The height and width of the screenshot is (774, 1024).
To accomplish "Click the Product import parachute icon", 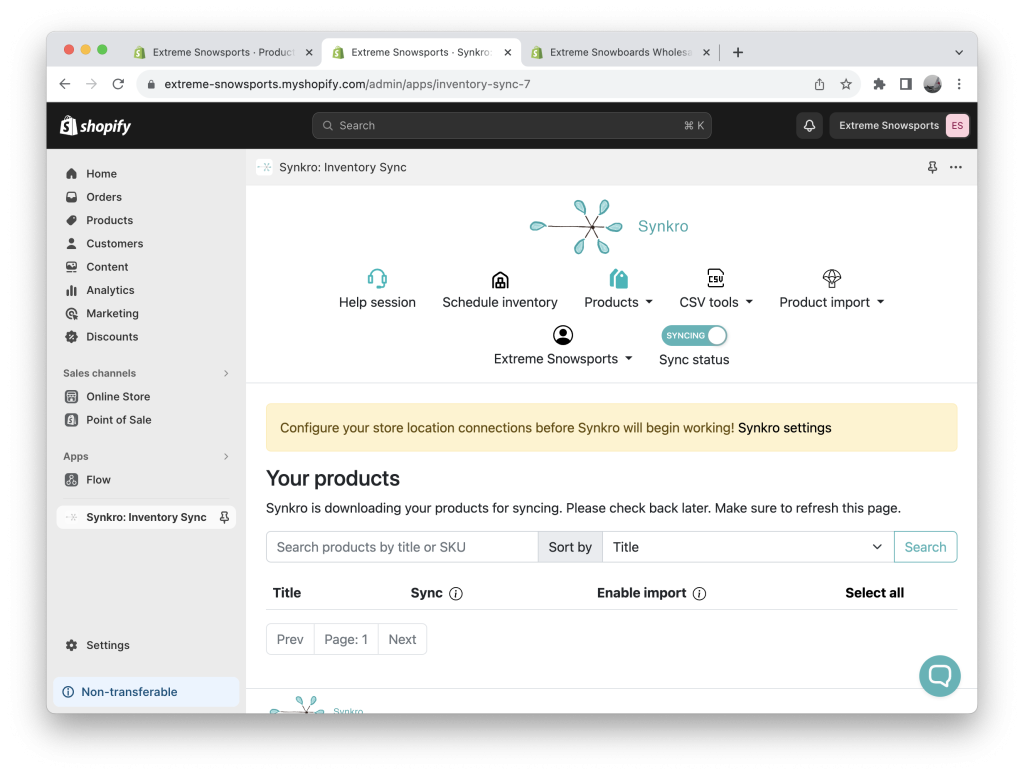I will tap(831, 278).
